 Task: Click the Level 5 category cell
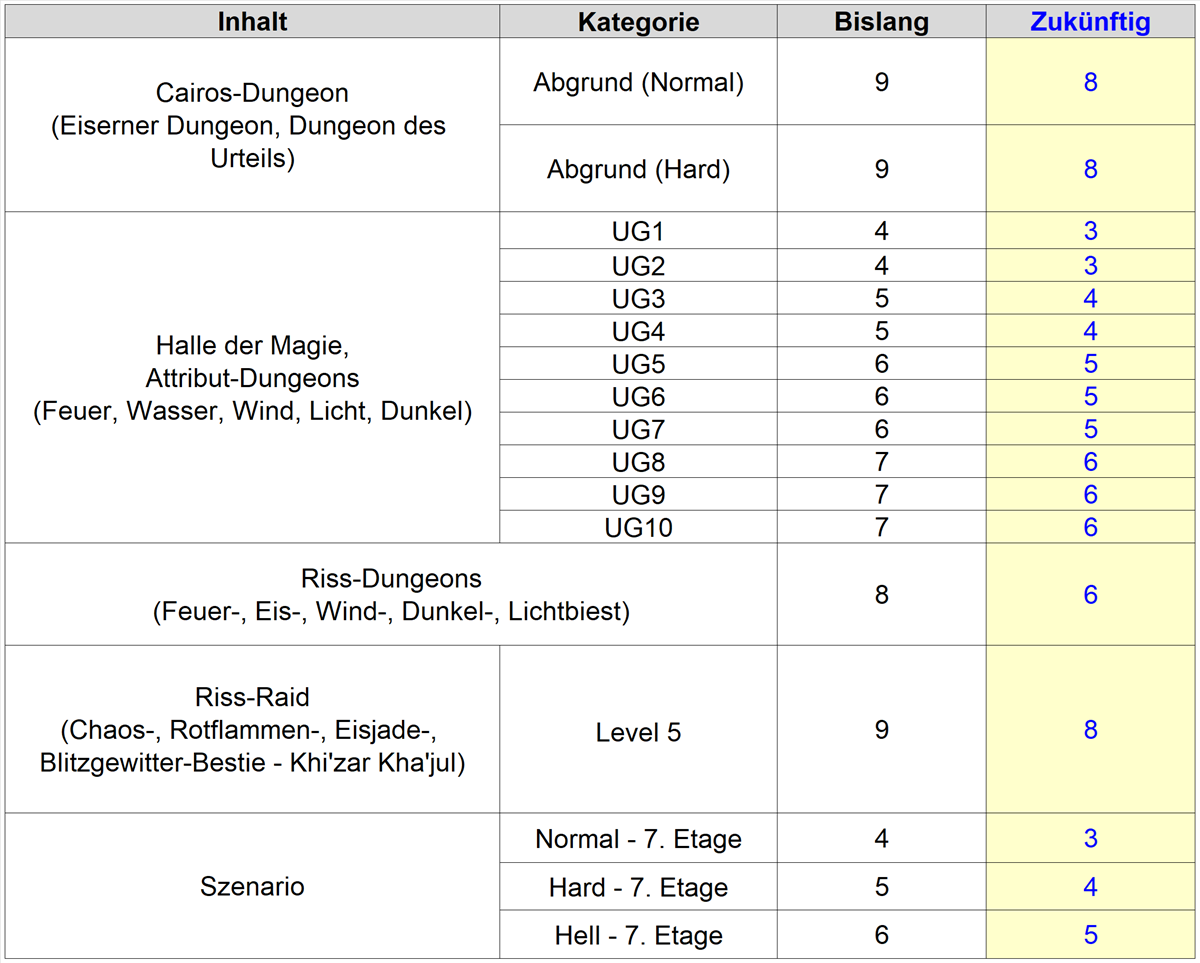click(x=638, y=732)
